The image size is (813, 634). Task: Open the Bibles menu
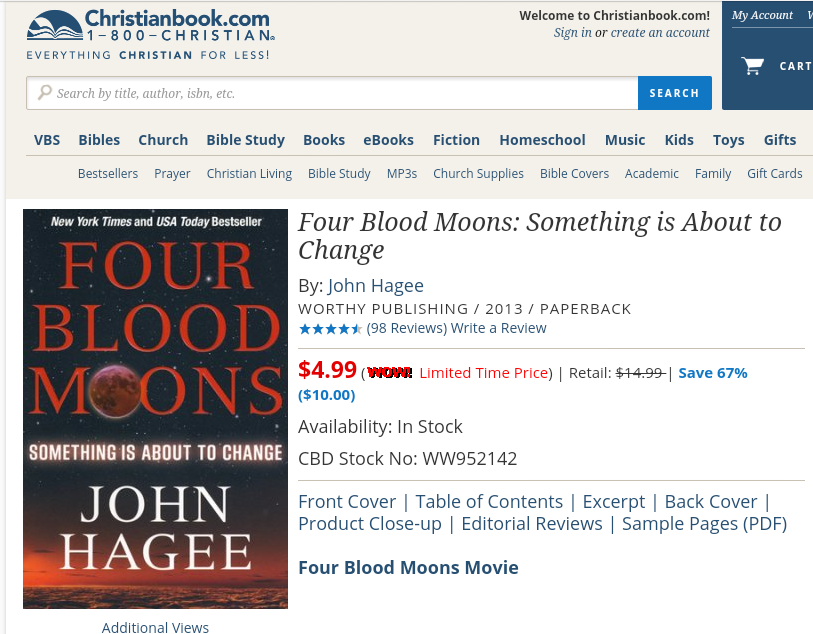click(99, 140)
